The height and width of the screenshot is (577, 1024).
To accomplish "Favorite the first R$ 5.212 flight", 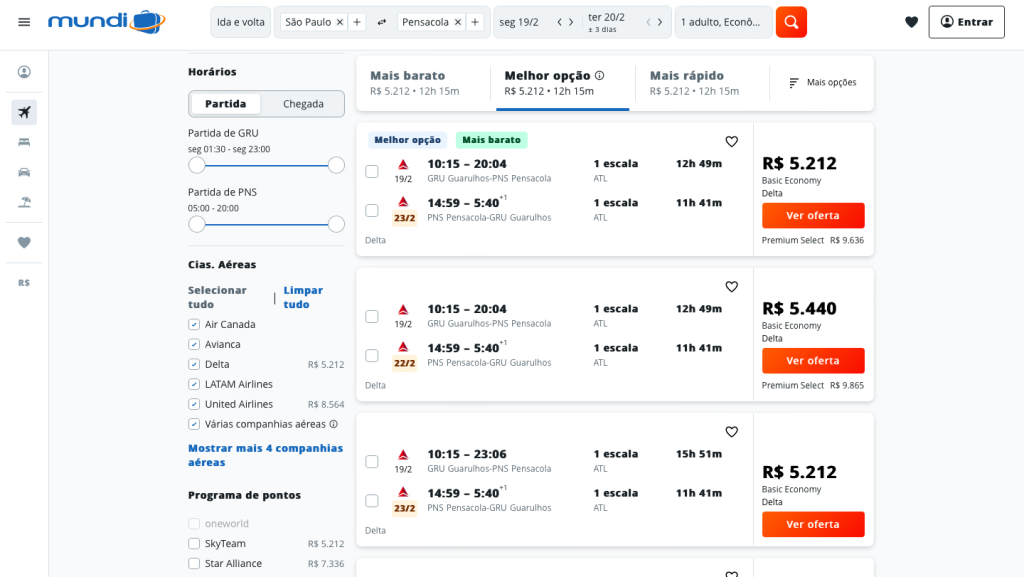I will (731, 142).
